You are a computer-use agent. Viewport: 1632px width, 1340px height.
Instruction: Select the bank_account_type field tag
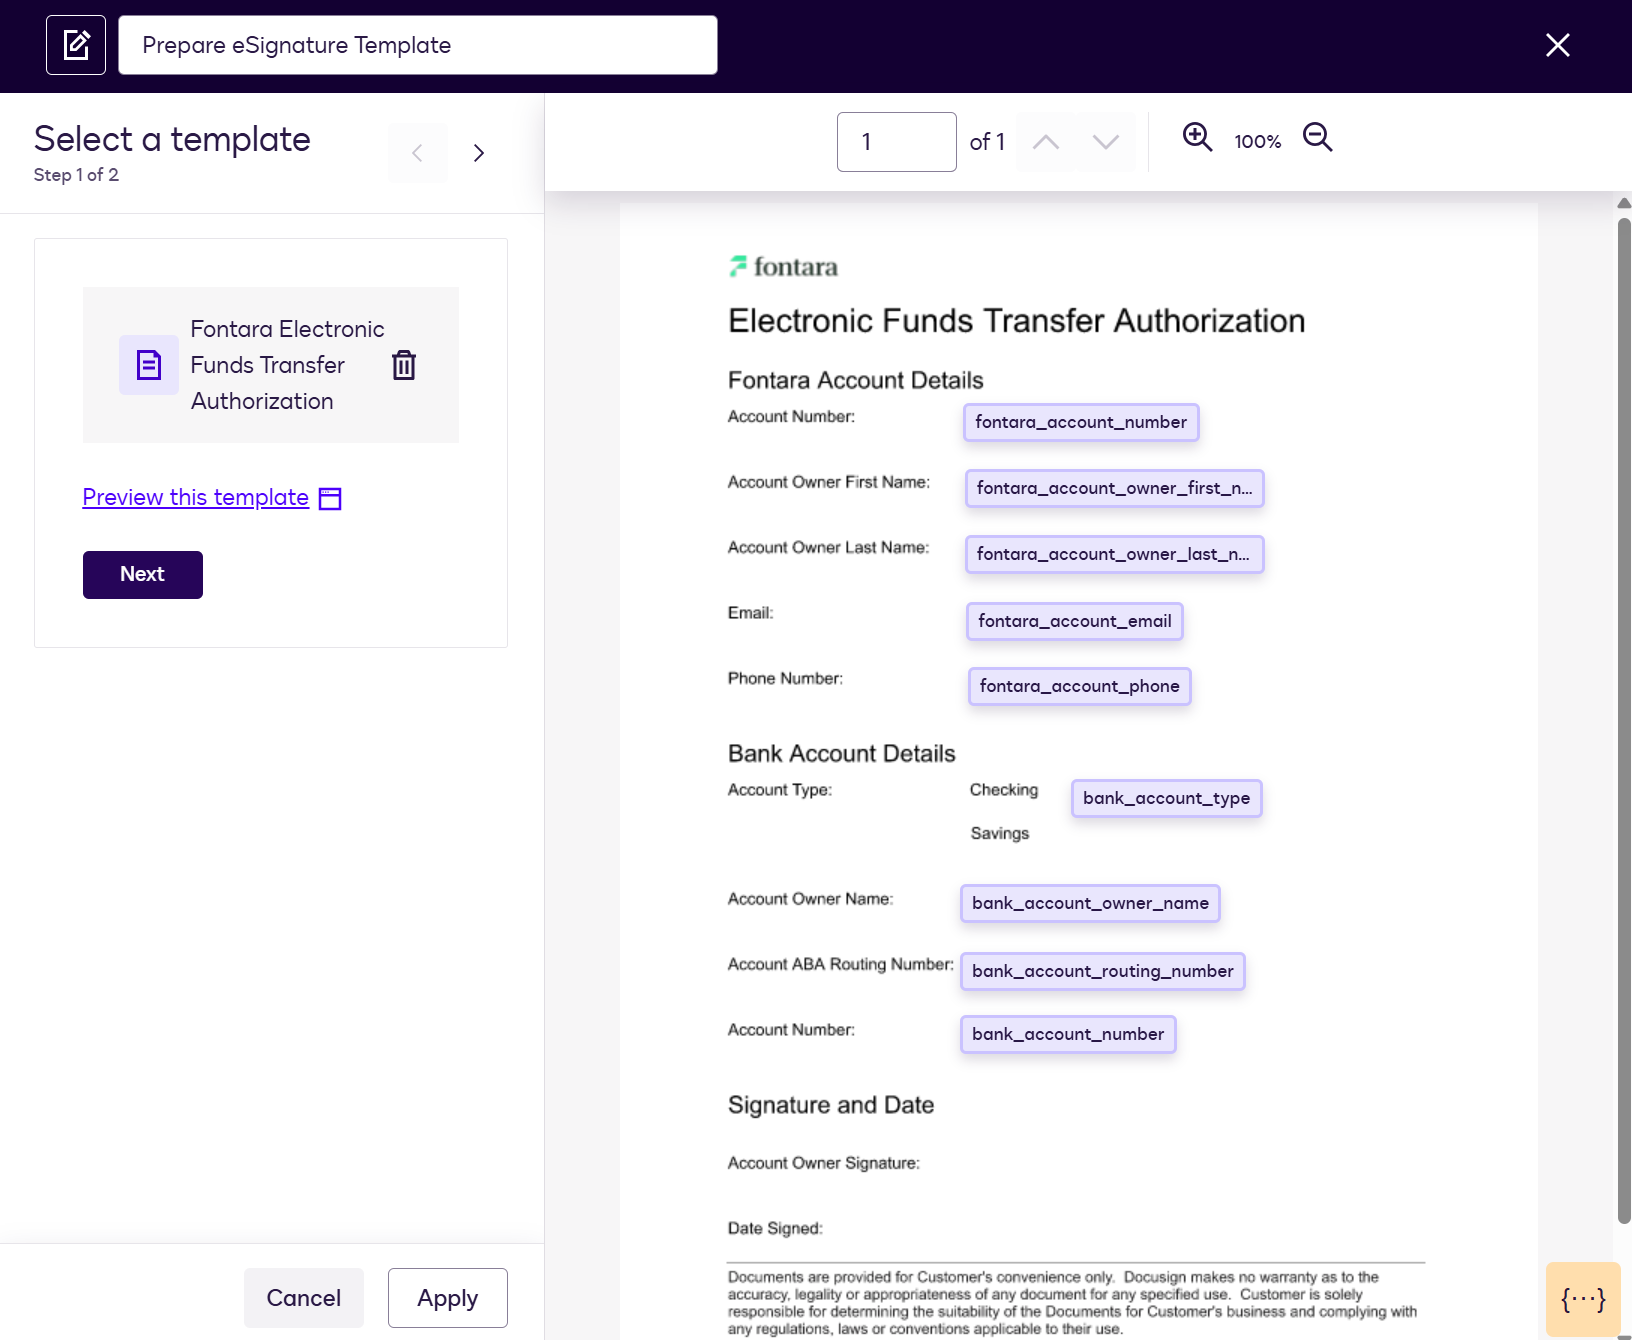pyautogui.click(x=1167, y=798)
